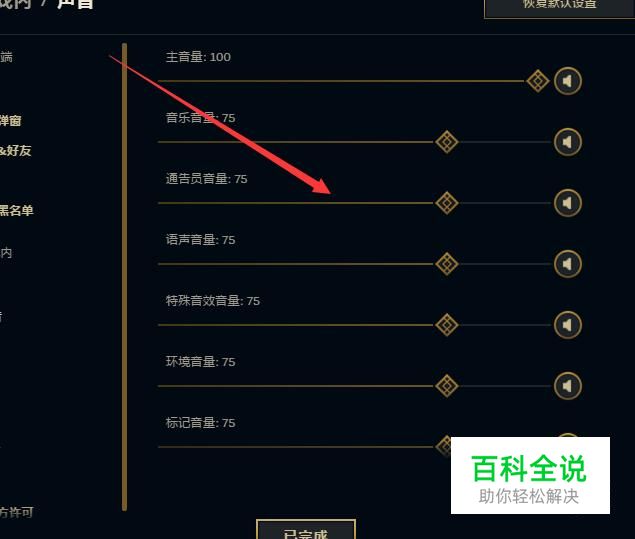
Task: Click the Done (已完成) button
Action: coord(306,530)
